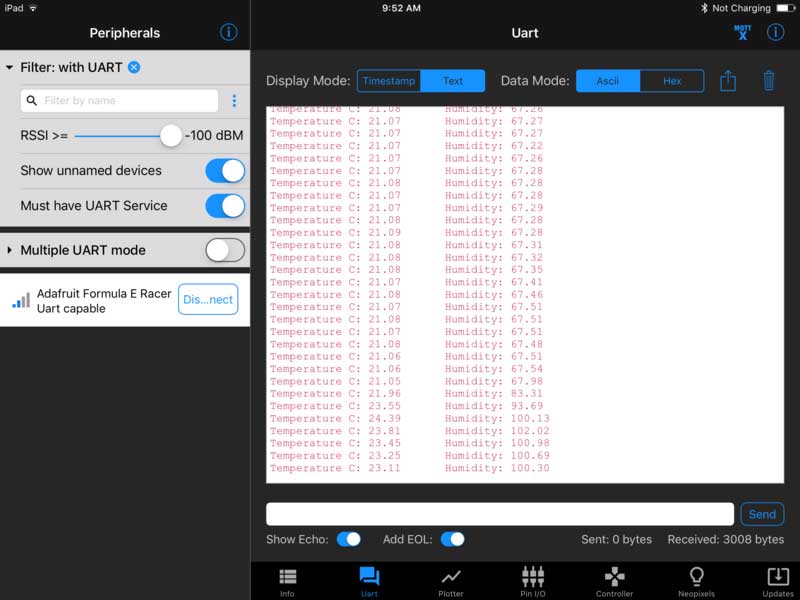Image resolution: width=800 pixels, height=600 pixels.
Task: Disconnect the Adafruit Formula E Racer
Action: pyautogui.click(x=208, y=299)
